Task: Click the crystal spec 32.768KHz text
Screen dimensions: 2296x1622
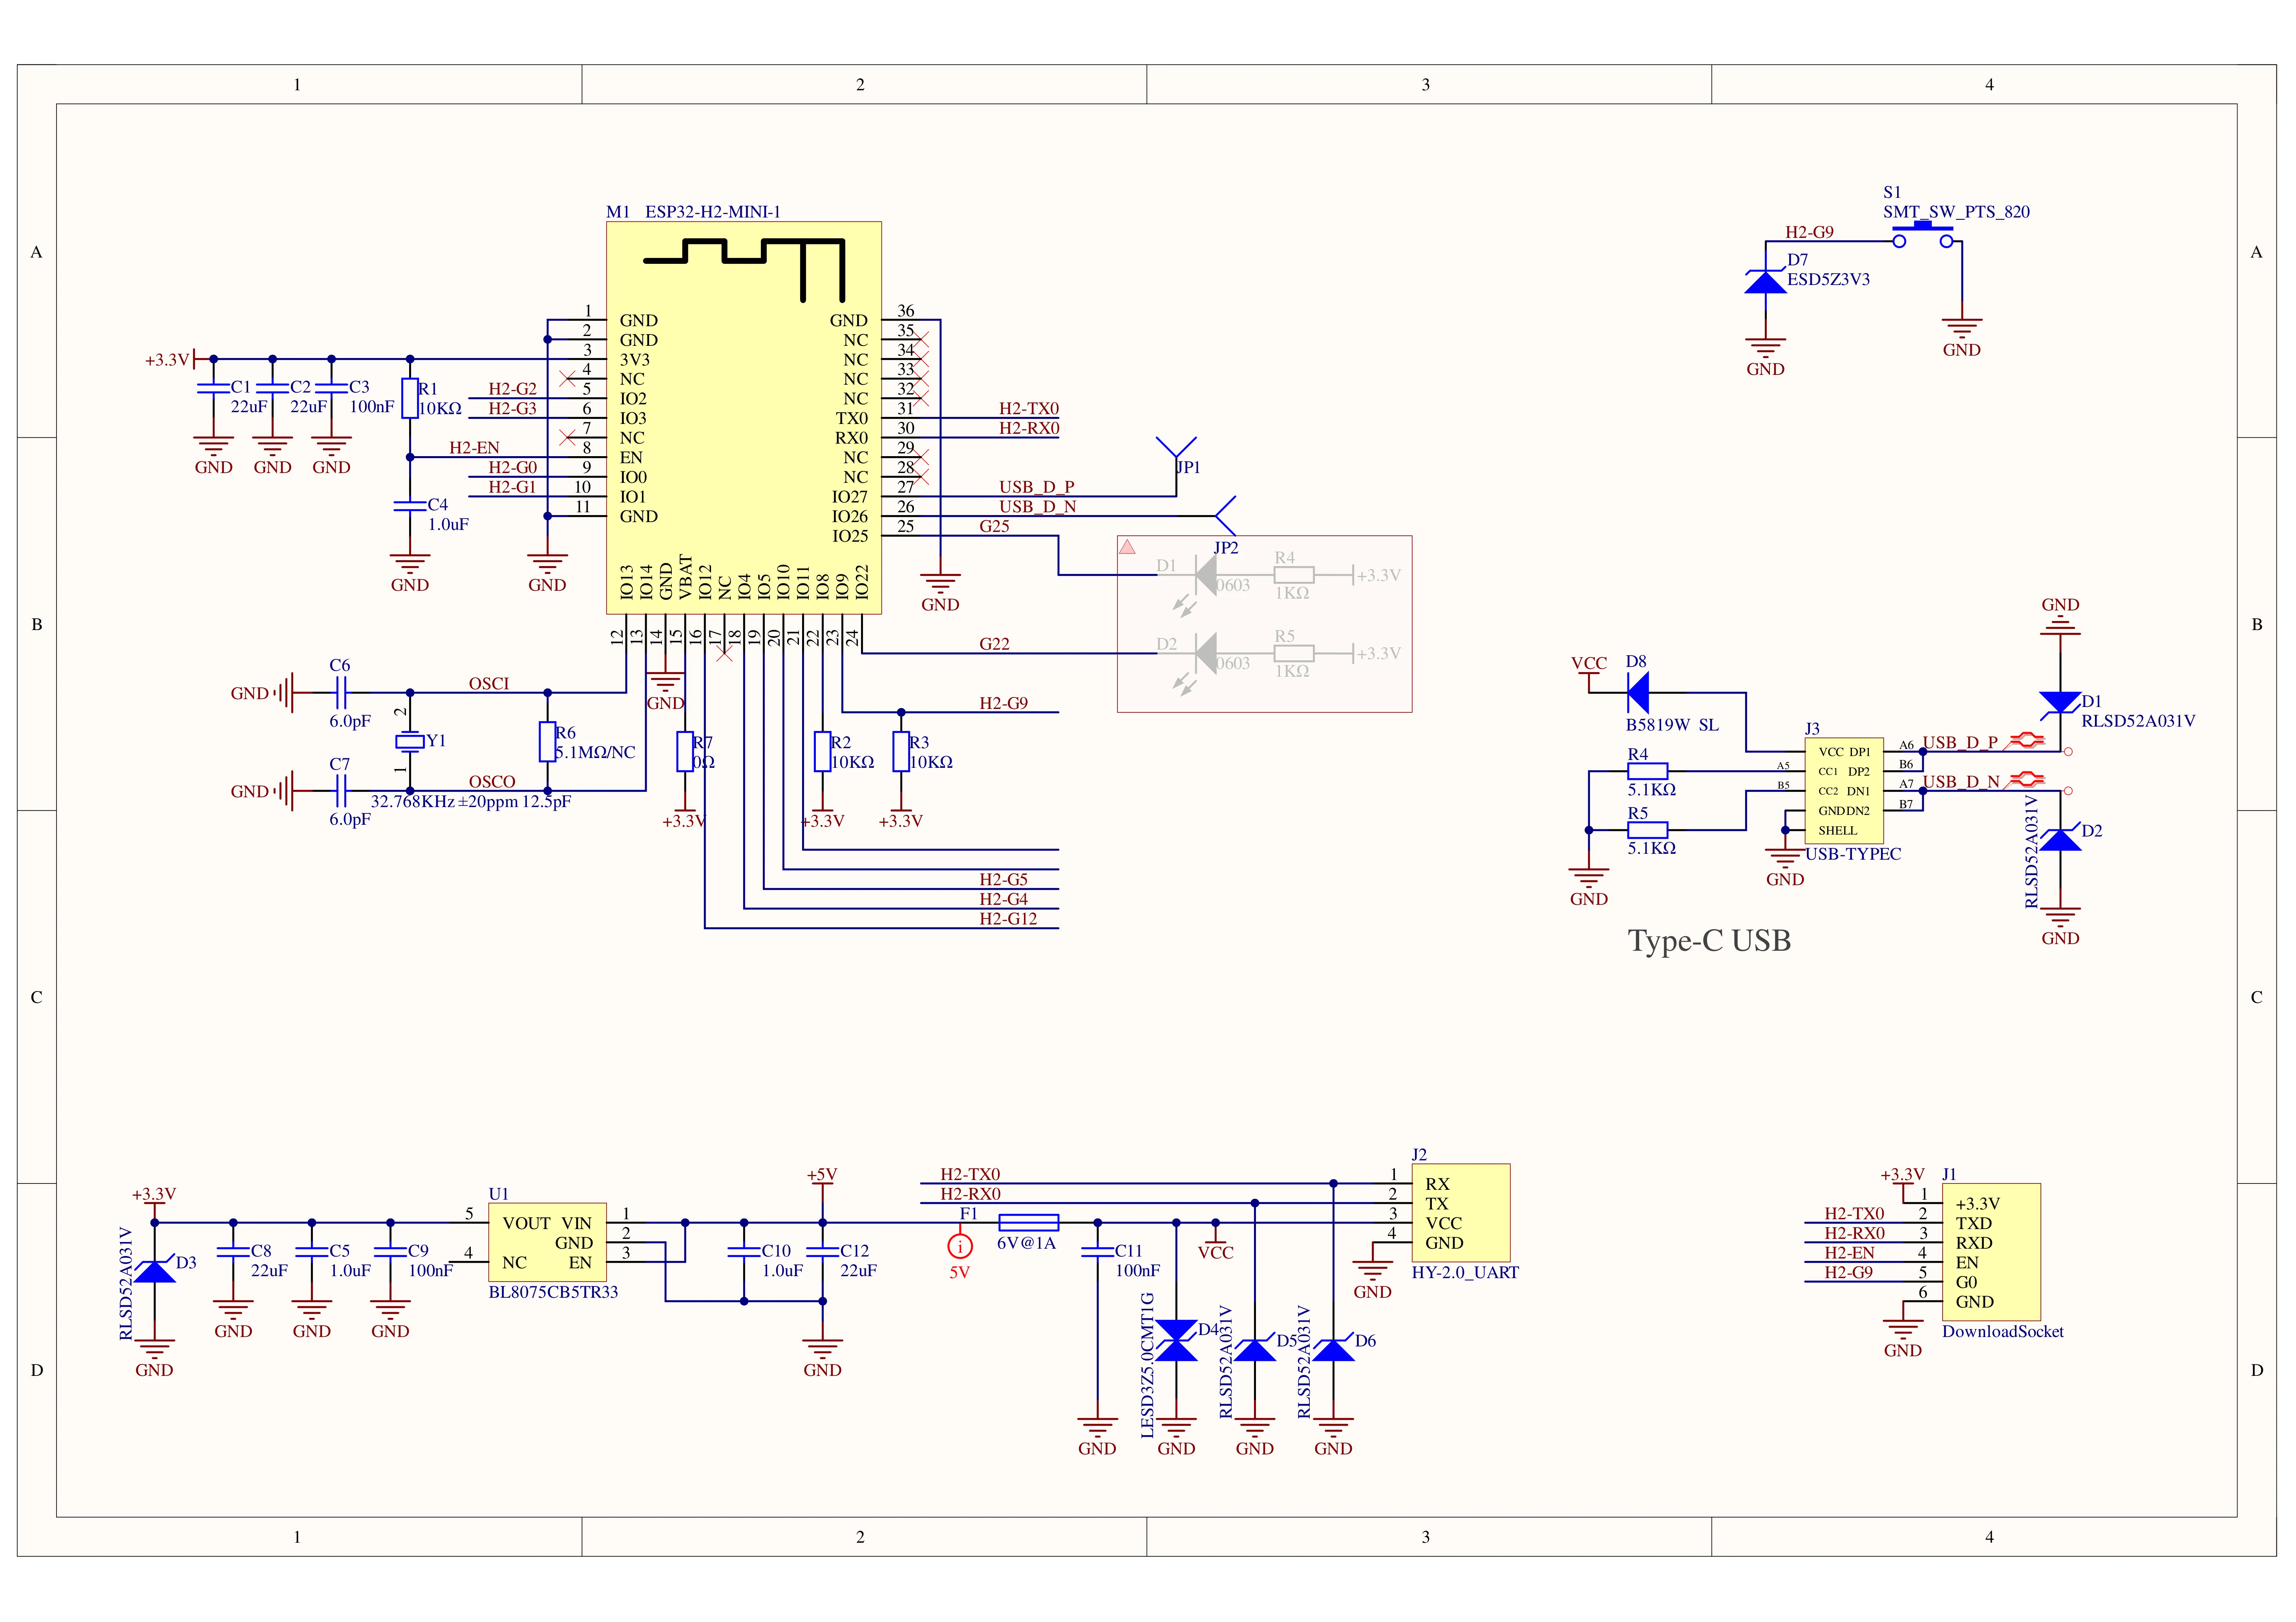Action: 471,802
